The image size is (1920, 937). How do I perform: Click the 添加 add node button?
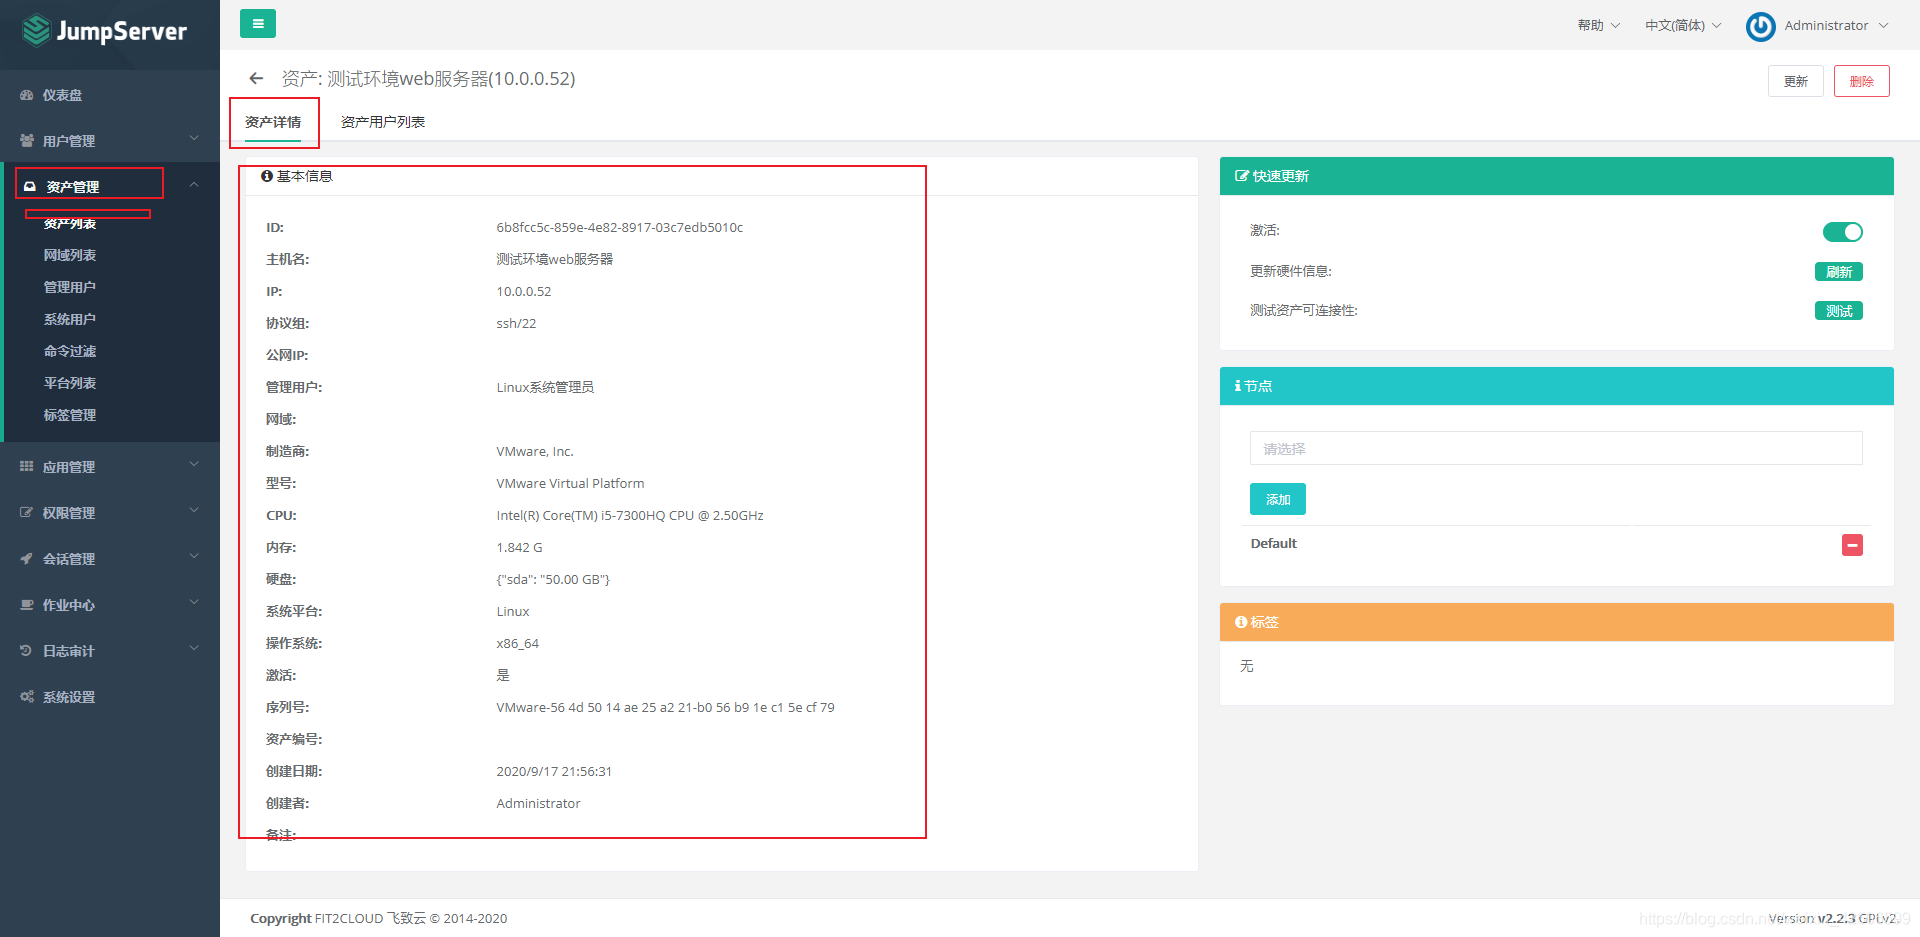pos(1278,499)
